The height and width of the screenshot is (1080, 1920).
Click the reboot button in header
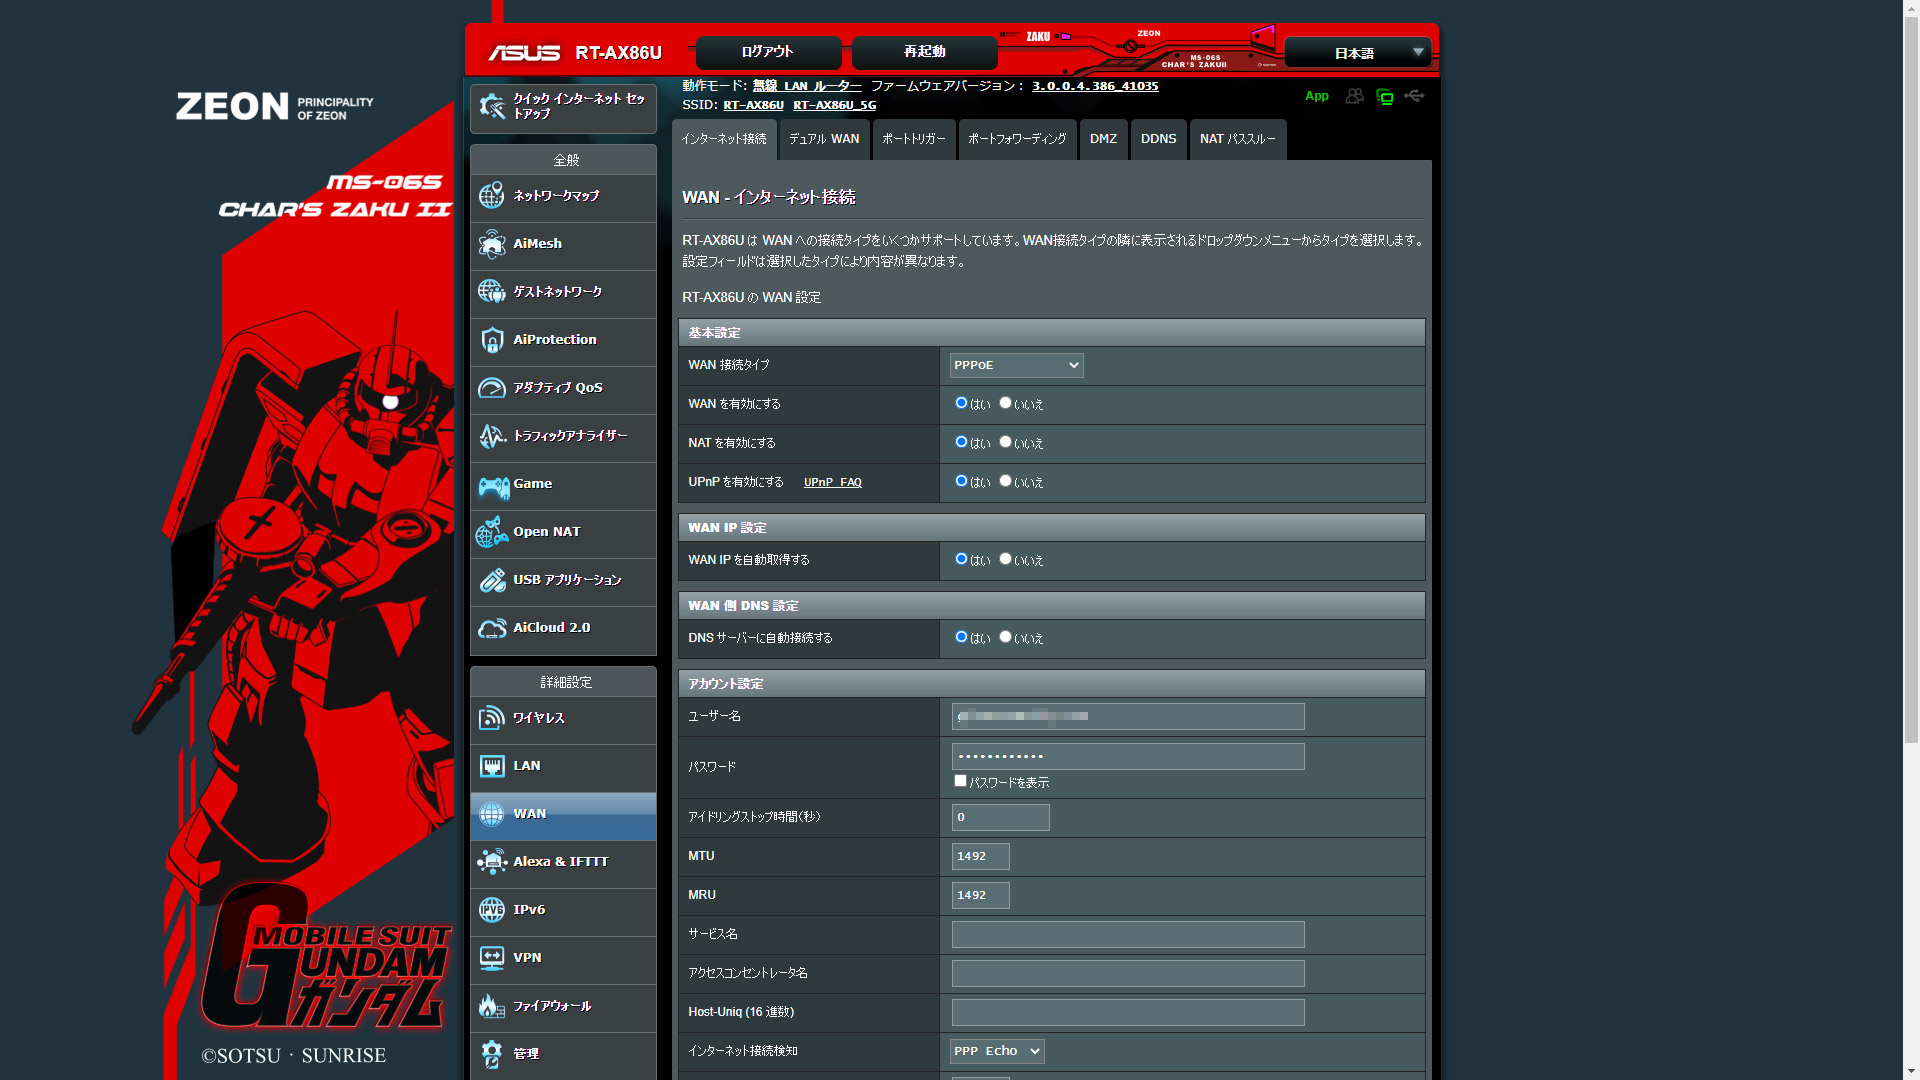(924, 52)
